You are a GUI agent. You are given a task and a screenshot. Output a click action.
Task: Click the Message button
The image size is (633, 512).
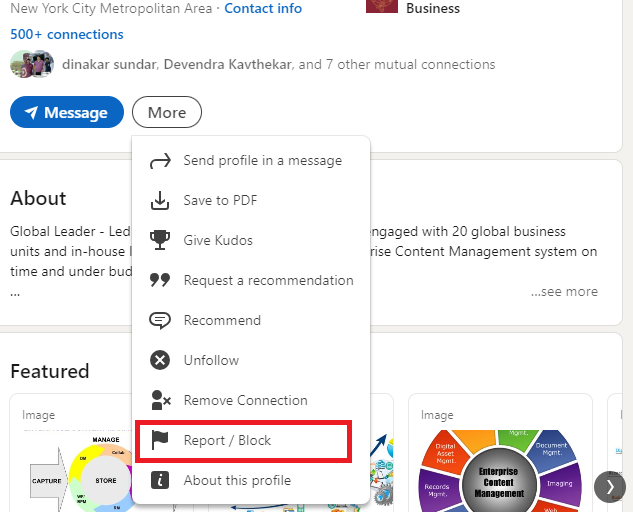67,112
